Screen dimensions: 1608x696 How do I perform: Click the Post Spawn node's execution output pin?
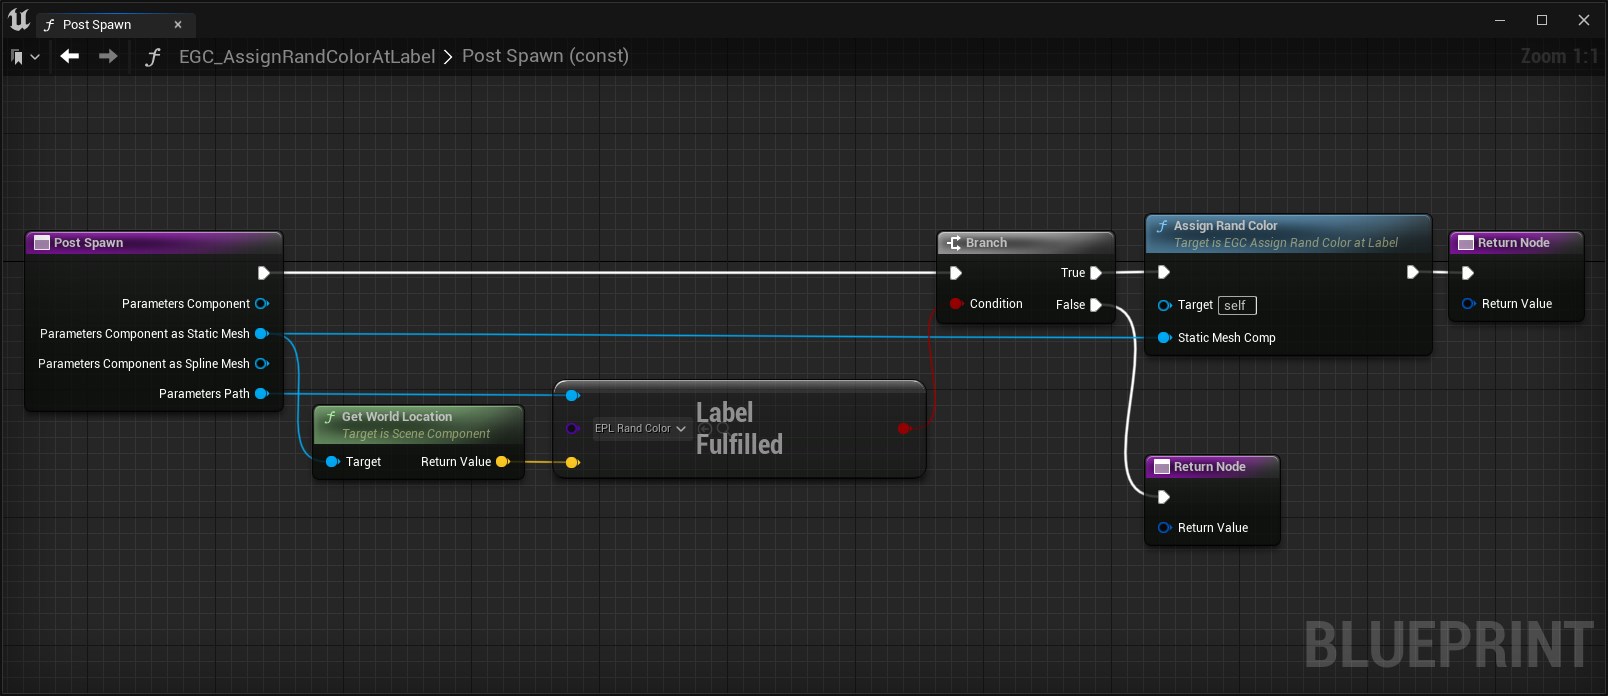[263, 273]
